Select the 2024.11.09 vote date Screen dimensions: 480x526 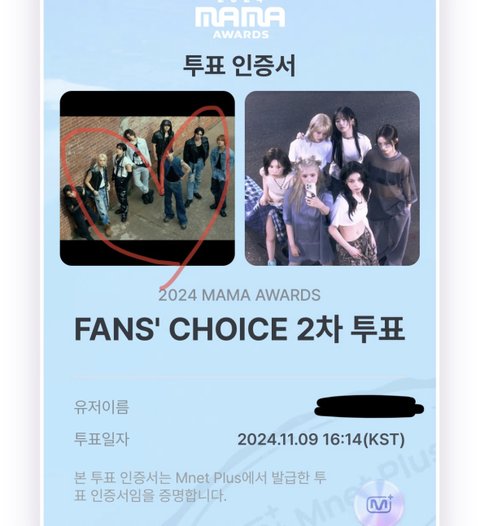(x=277, y=439)
